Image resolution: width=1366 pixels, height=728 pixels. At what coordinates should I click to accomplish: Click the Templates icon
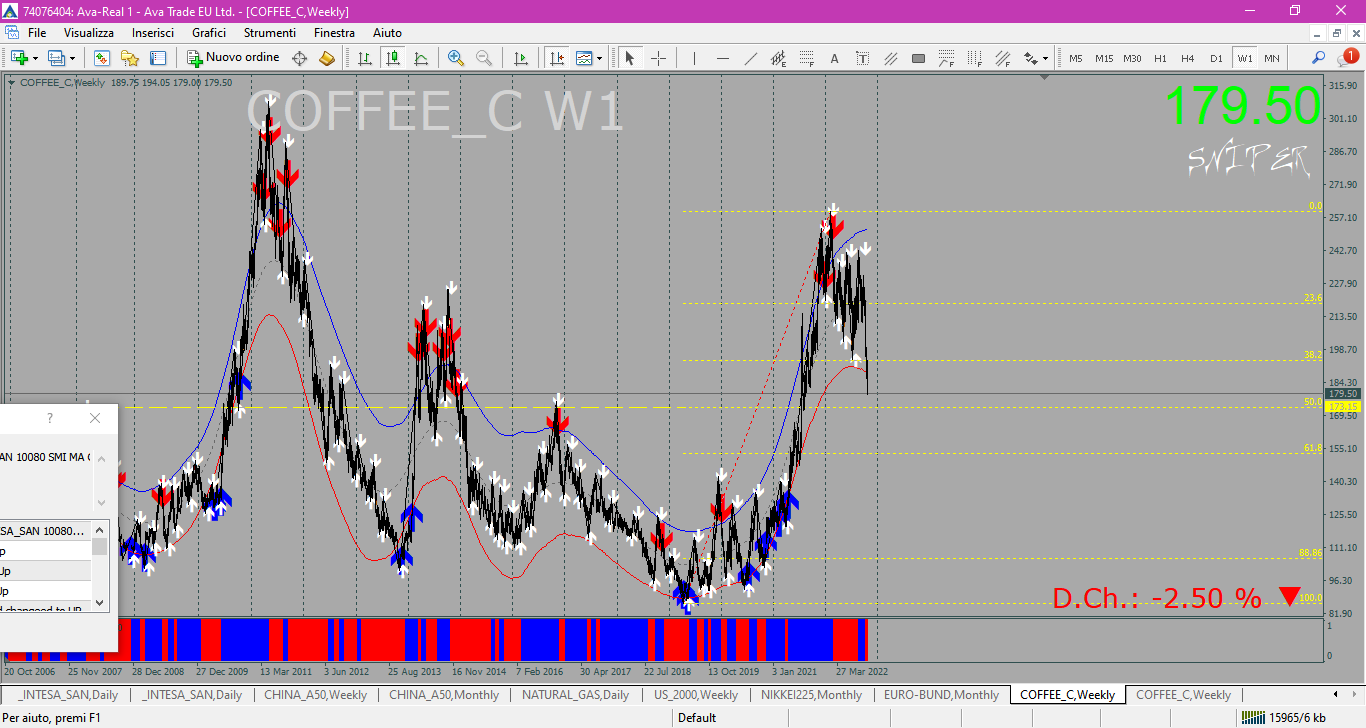coord(584,58)
